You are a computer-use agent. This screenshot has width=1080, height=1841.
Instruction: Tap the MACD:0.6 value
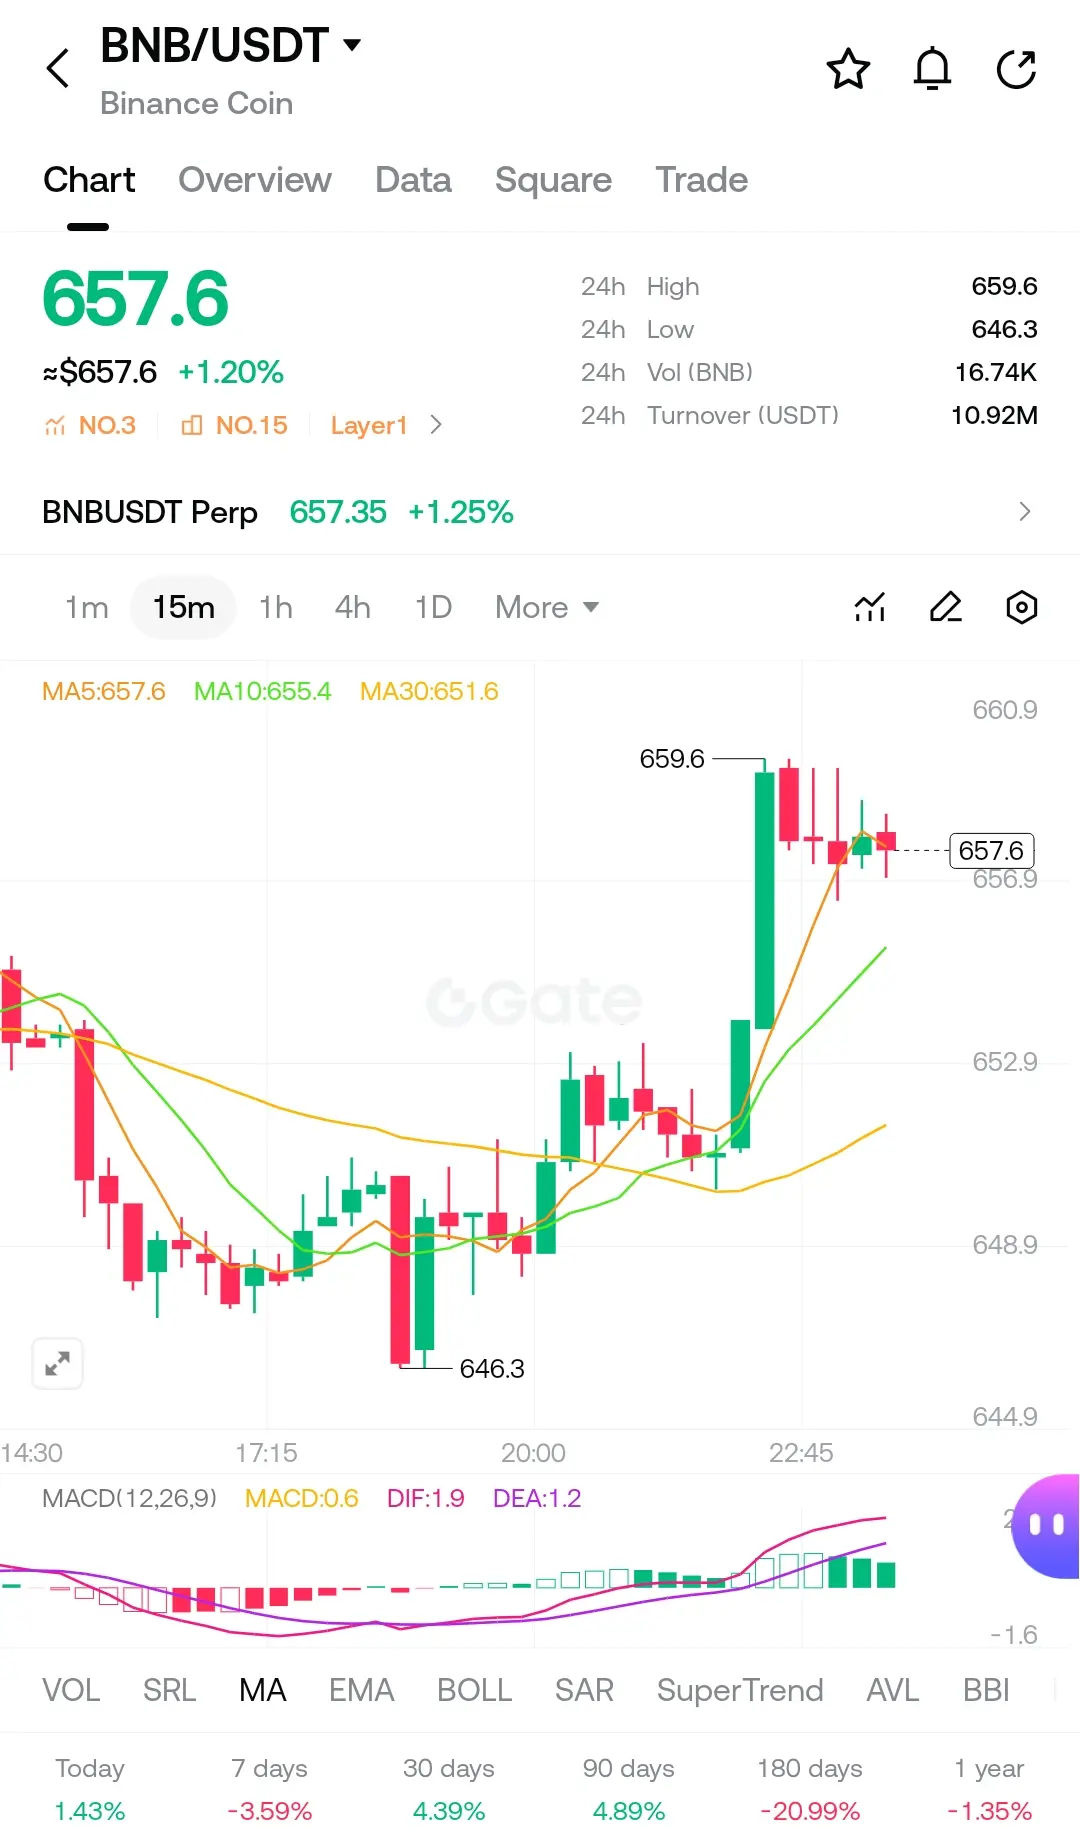click(302, 1498)
